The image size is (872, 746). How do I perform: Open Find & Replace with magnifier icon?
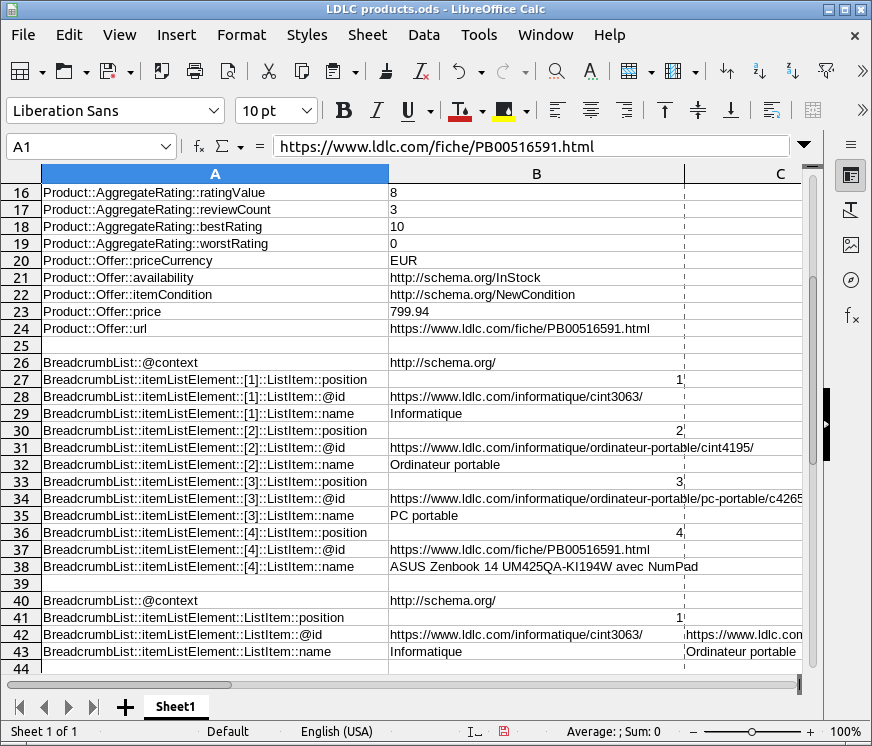556,72
